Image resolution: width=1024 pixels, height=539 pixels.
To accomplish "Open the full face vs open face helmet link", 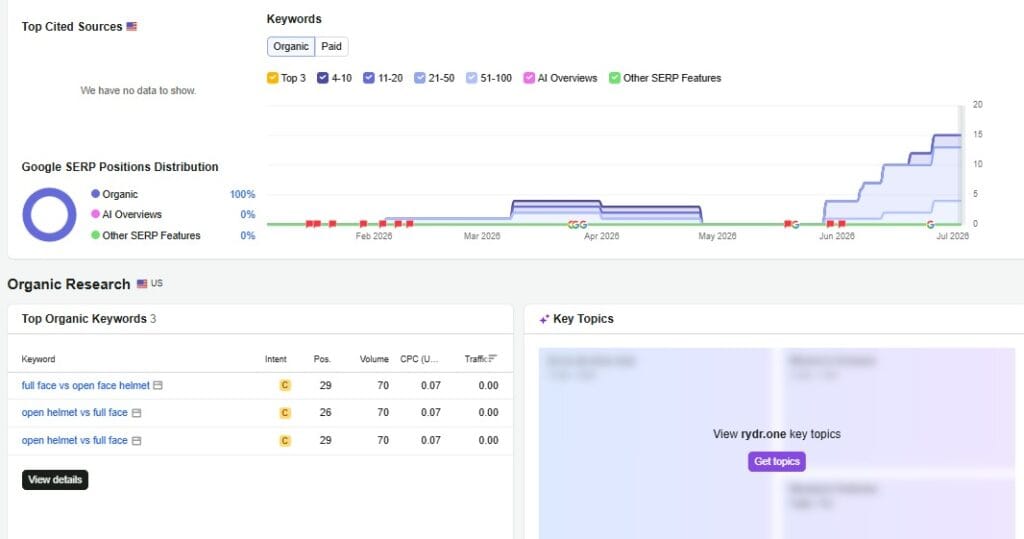I will pyautogui.click(x=86, y=385).
